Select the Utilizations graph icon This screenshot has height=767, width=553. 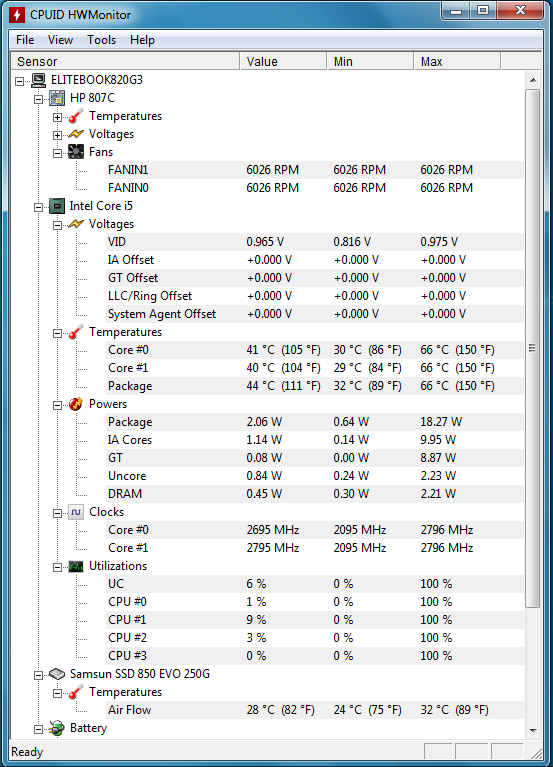click(x=76, y=566)
